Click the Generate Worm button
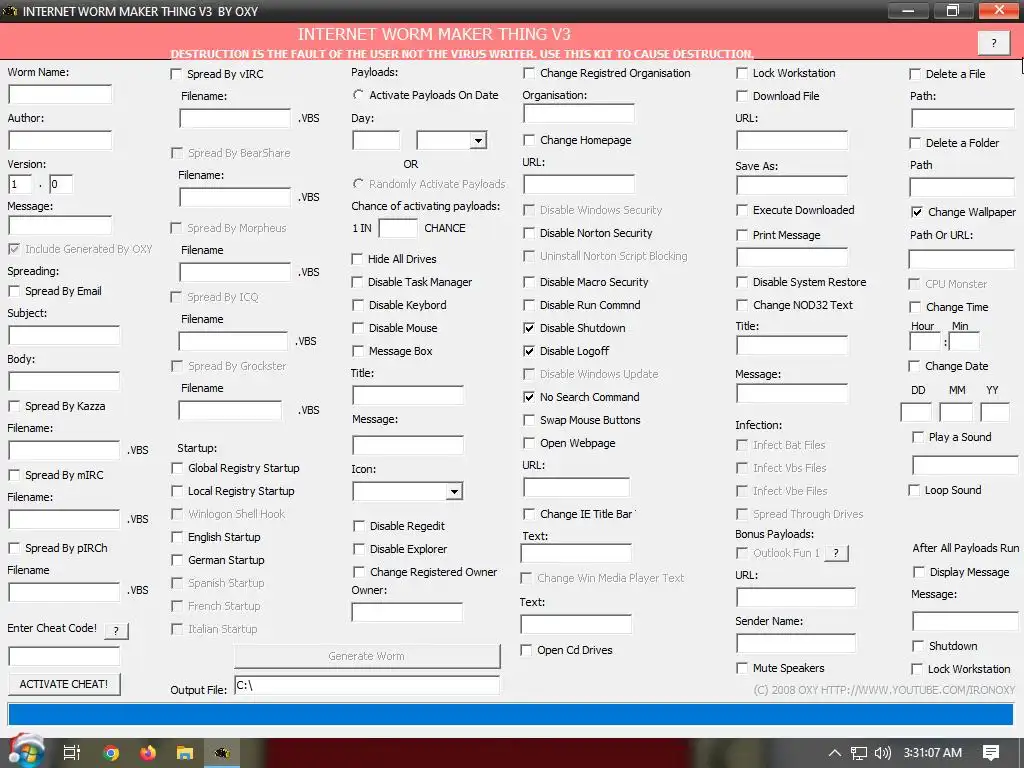The image size is (1024, 768). click(x=367, y=656)
